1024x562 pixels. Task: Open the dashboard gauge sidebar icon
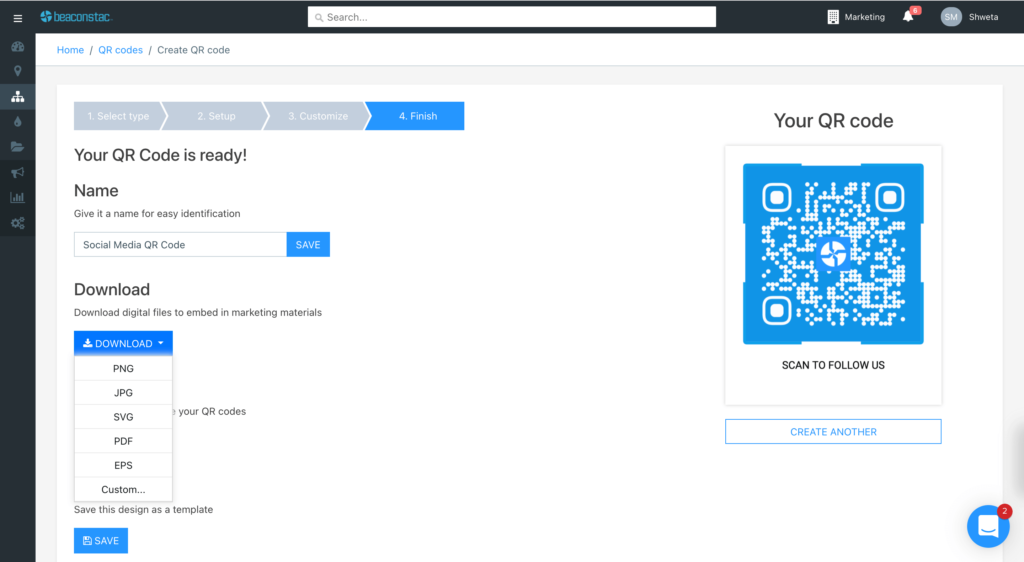18,46
